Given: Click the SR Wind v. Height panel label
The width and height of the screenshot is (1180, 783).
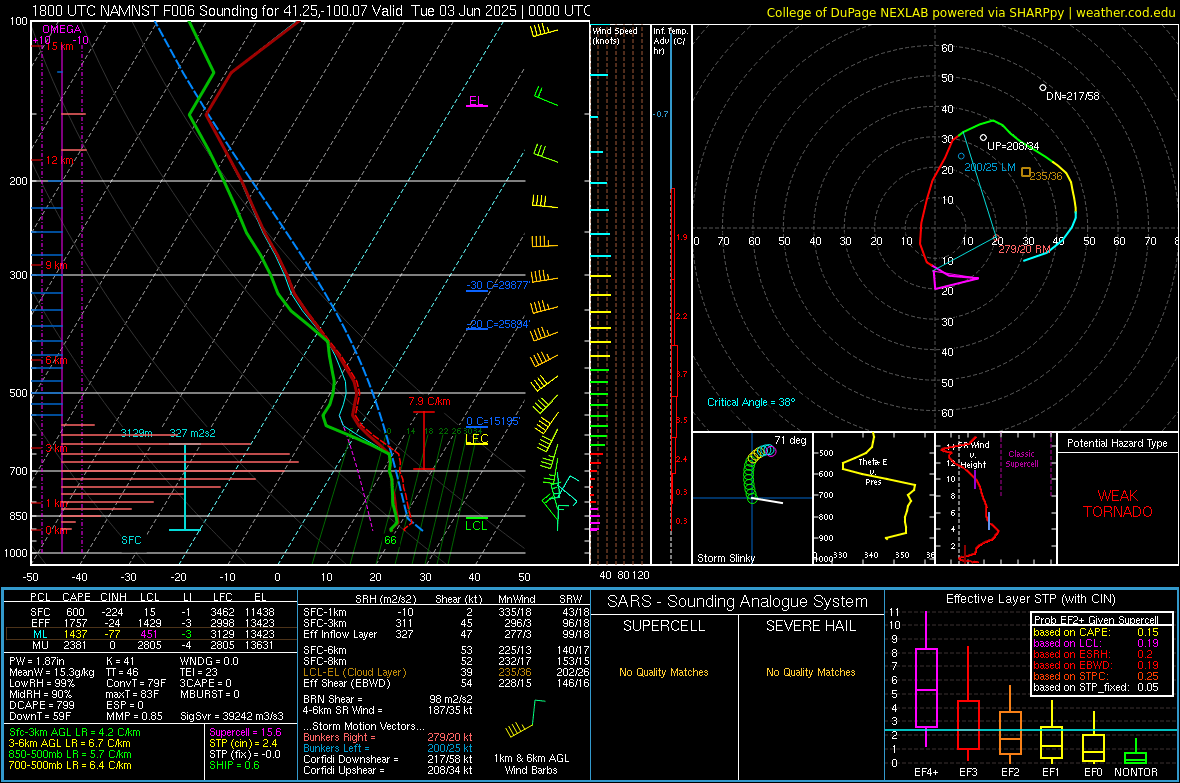Looking at the screenshot, I should (x=971, y=455).
